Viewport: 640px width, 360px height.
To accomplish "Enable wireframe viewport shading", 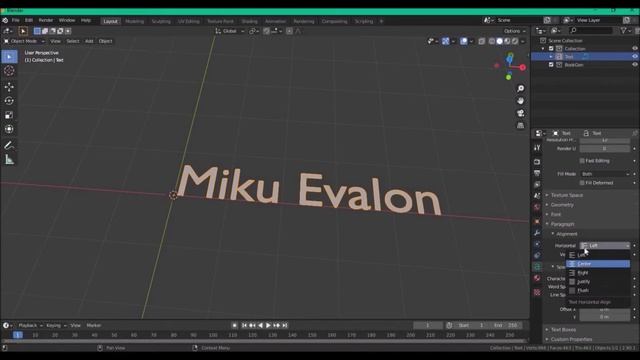I will click(x=492, y=41).
